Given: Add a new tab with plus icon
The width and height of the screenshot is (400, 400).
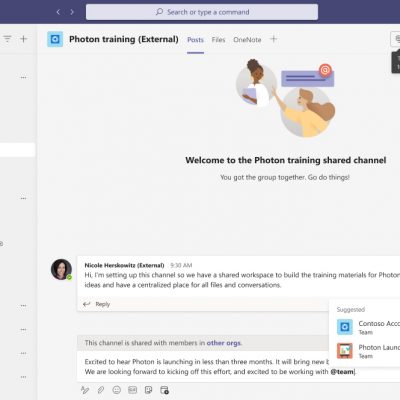Looking at the screenshot, I should (x=273, y=39).
